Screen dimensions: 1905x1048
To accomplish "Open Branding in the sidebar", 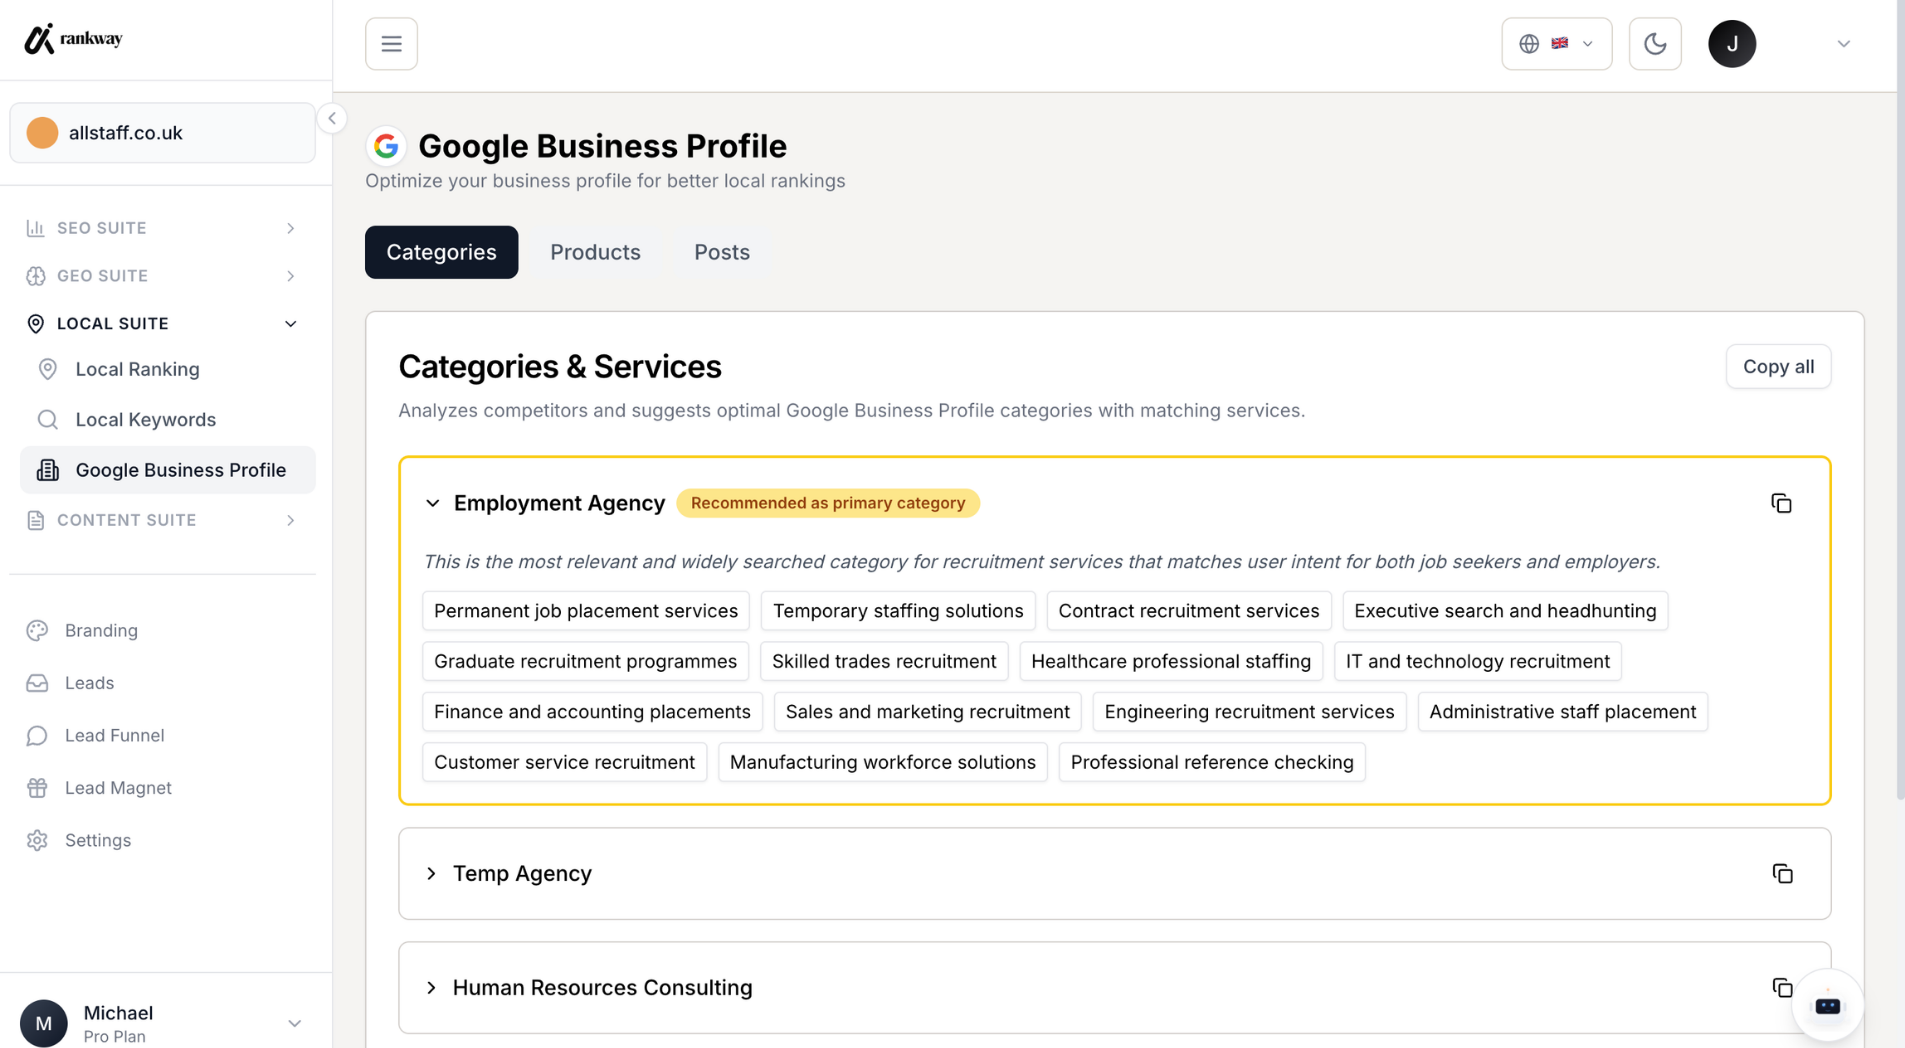I will pyautogui.click(x=101, y=631).
